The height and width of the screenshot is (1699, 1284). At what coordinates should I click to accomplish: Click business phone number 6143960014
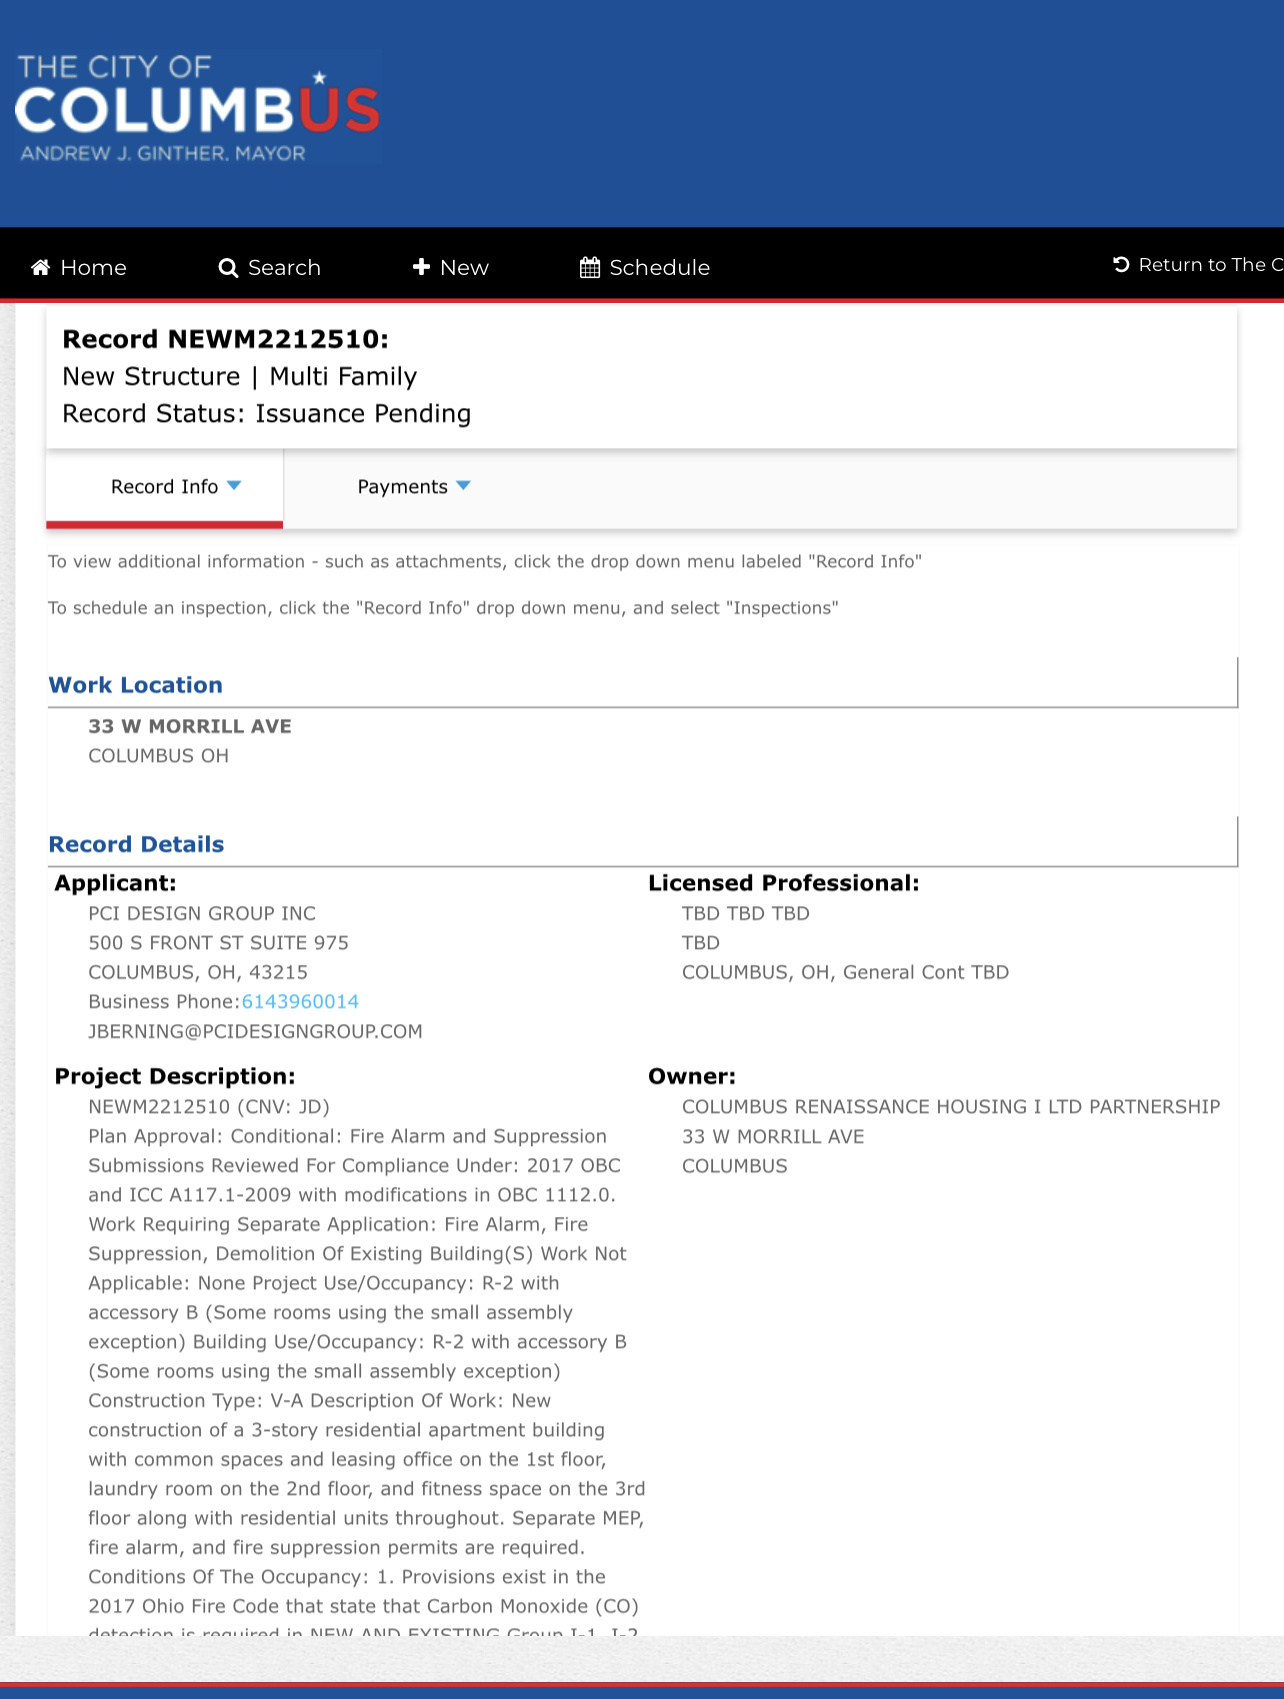[300, 1002]
